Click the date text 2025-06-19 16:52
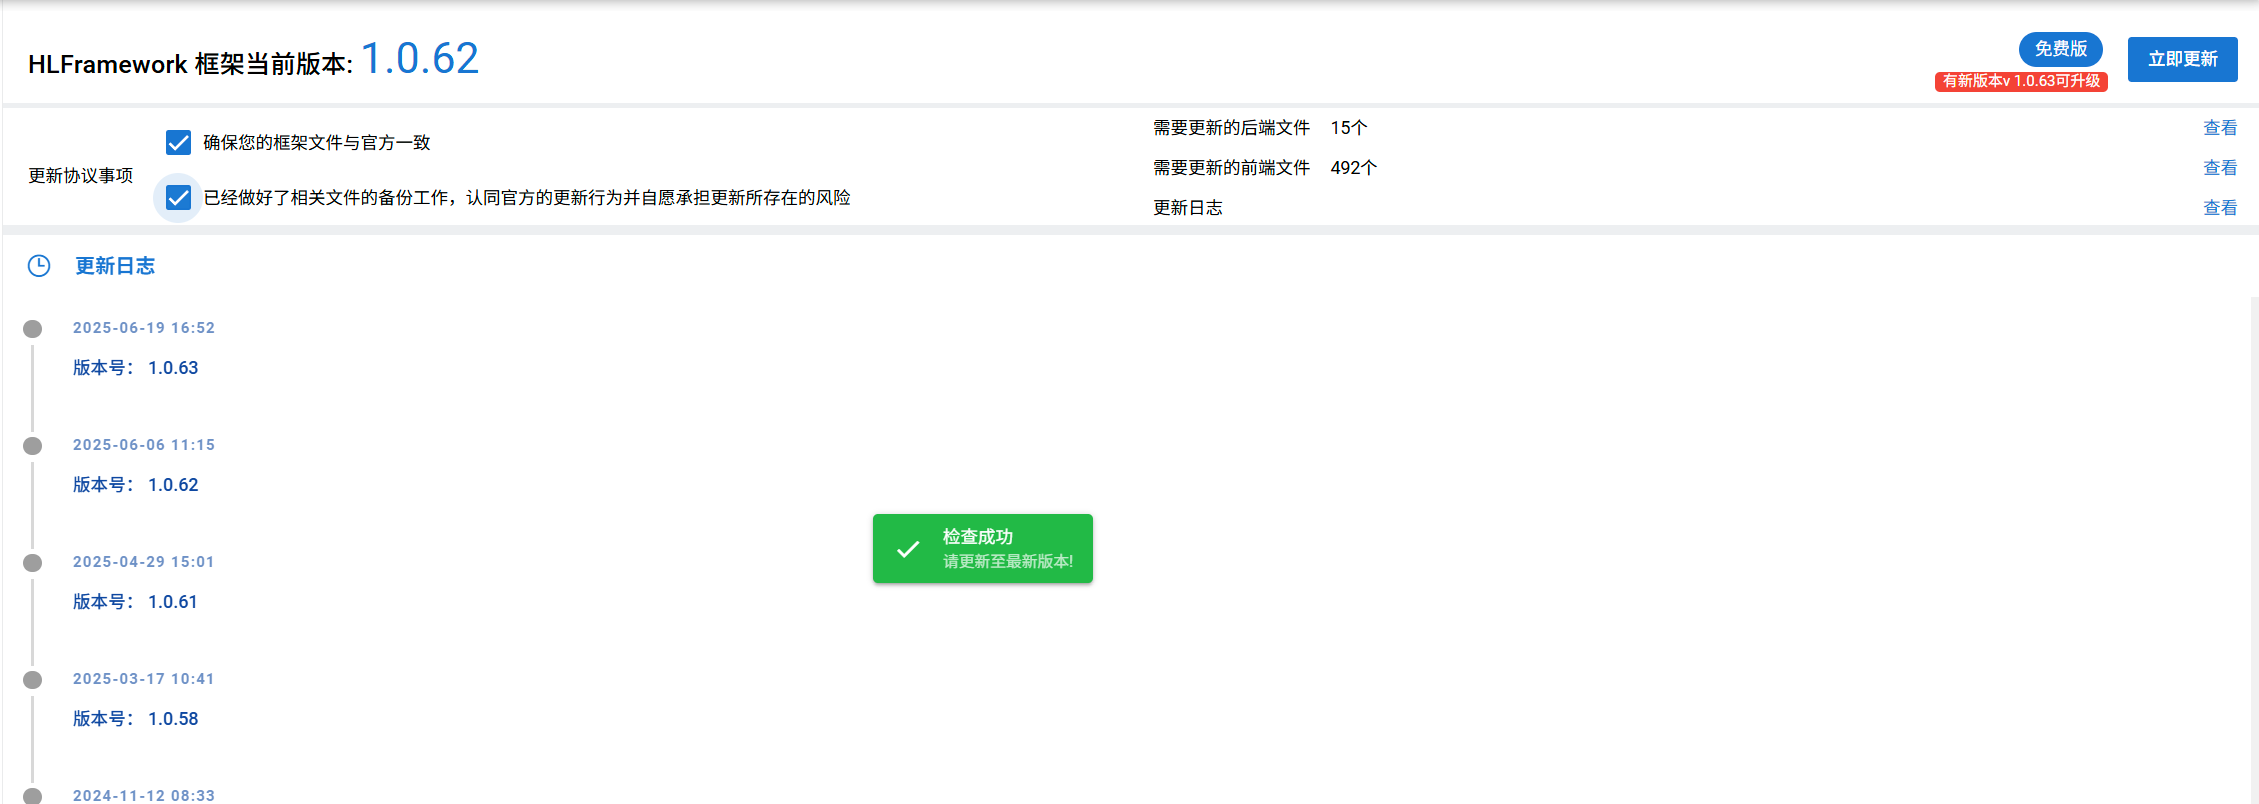Image resolution: width=2259 pixels, height=804 pixels. click(x=144, y=328)
